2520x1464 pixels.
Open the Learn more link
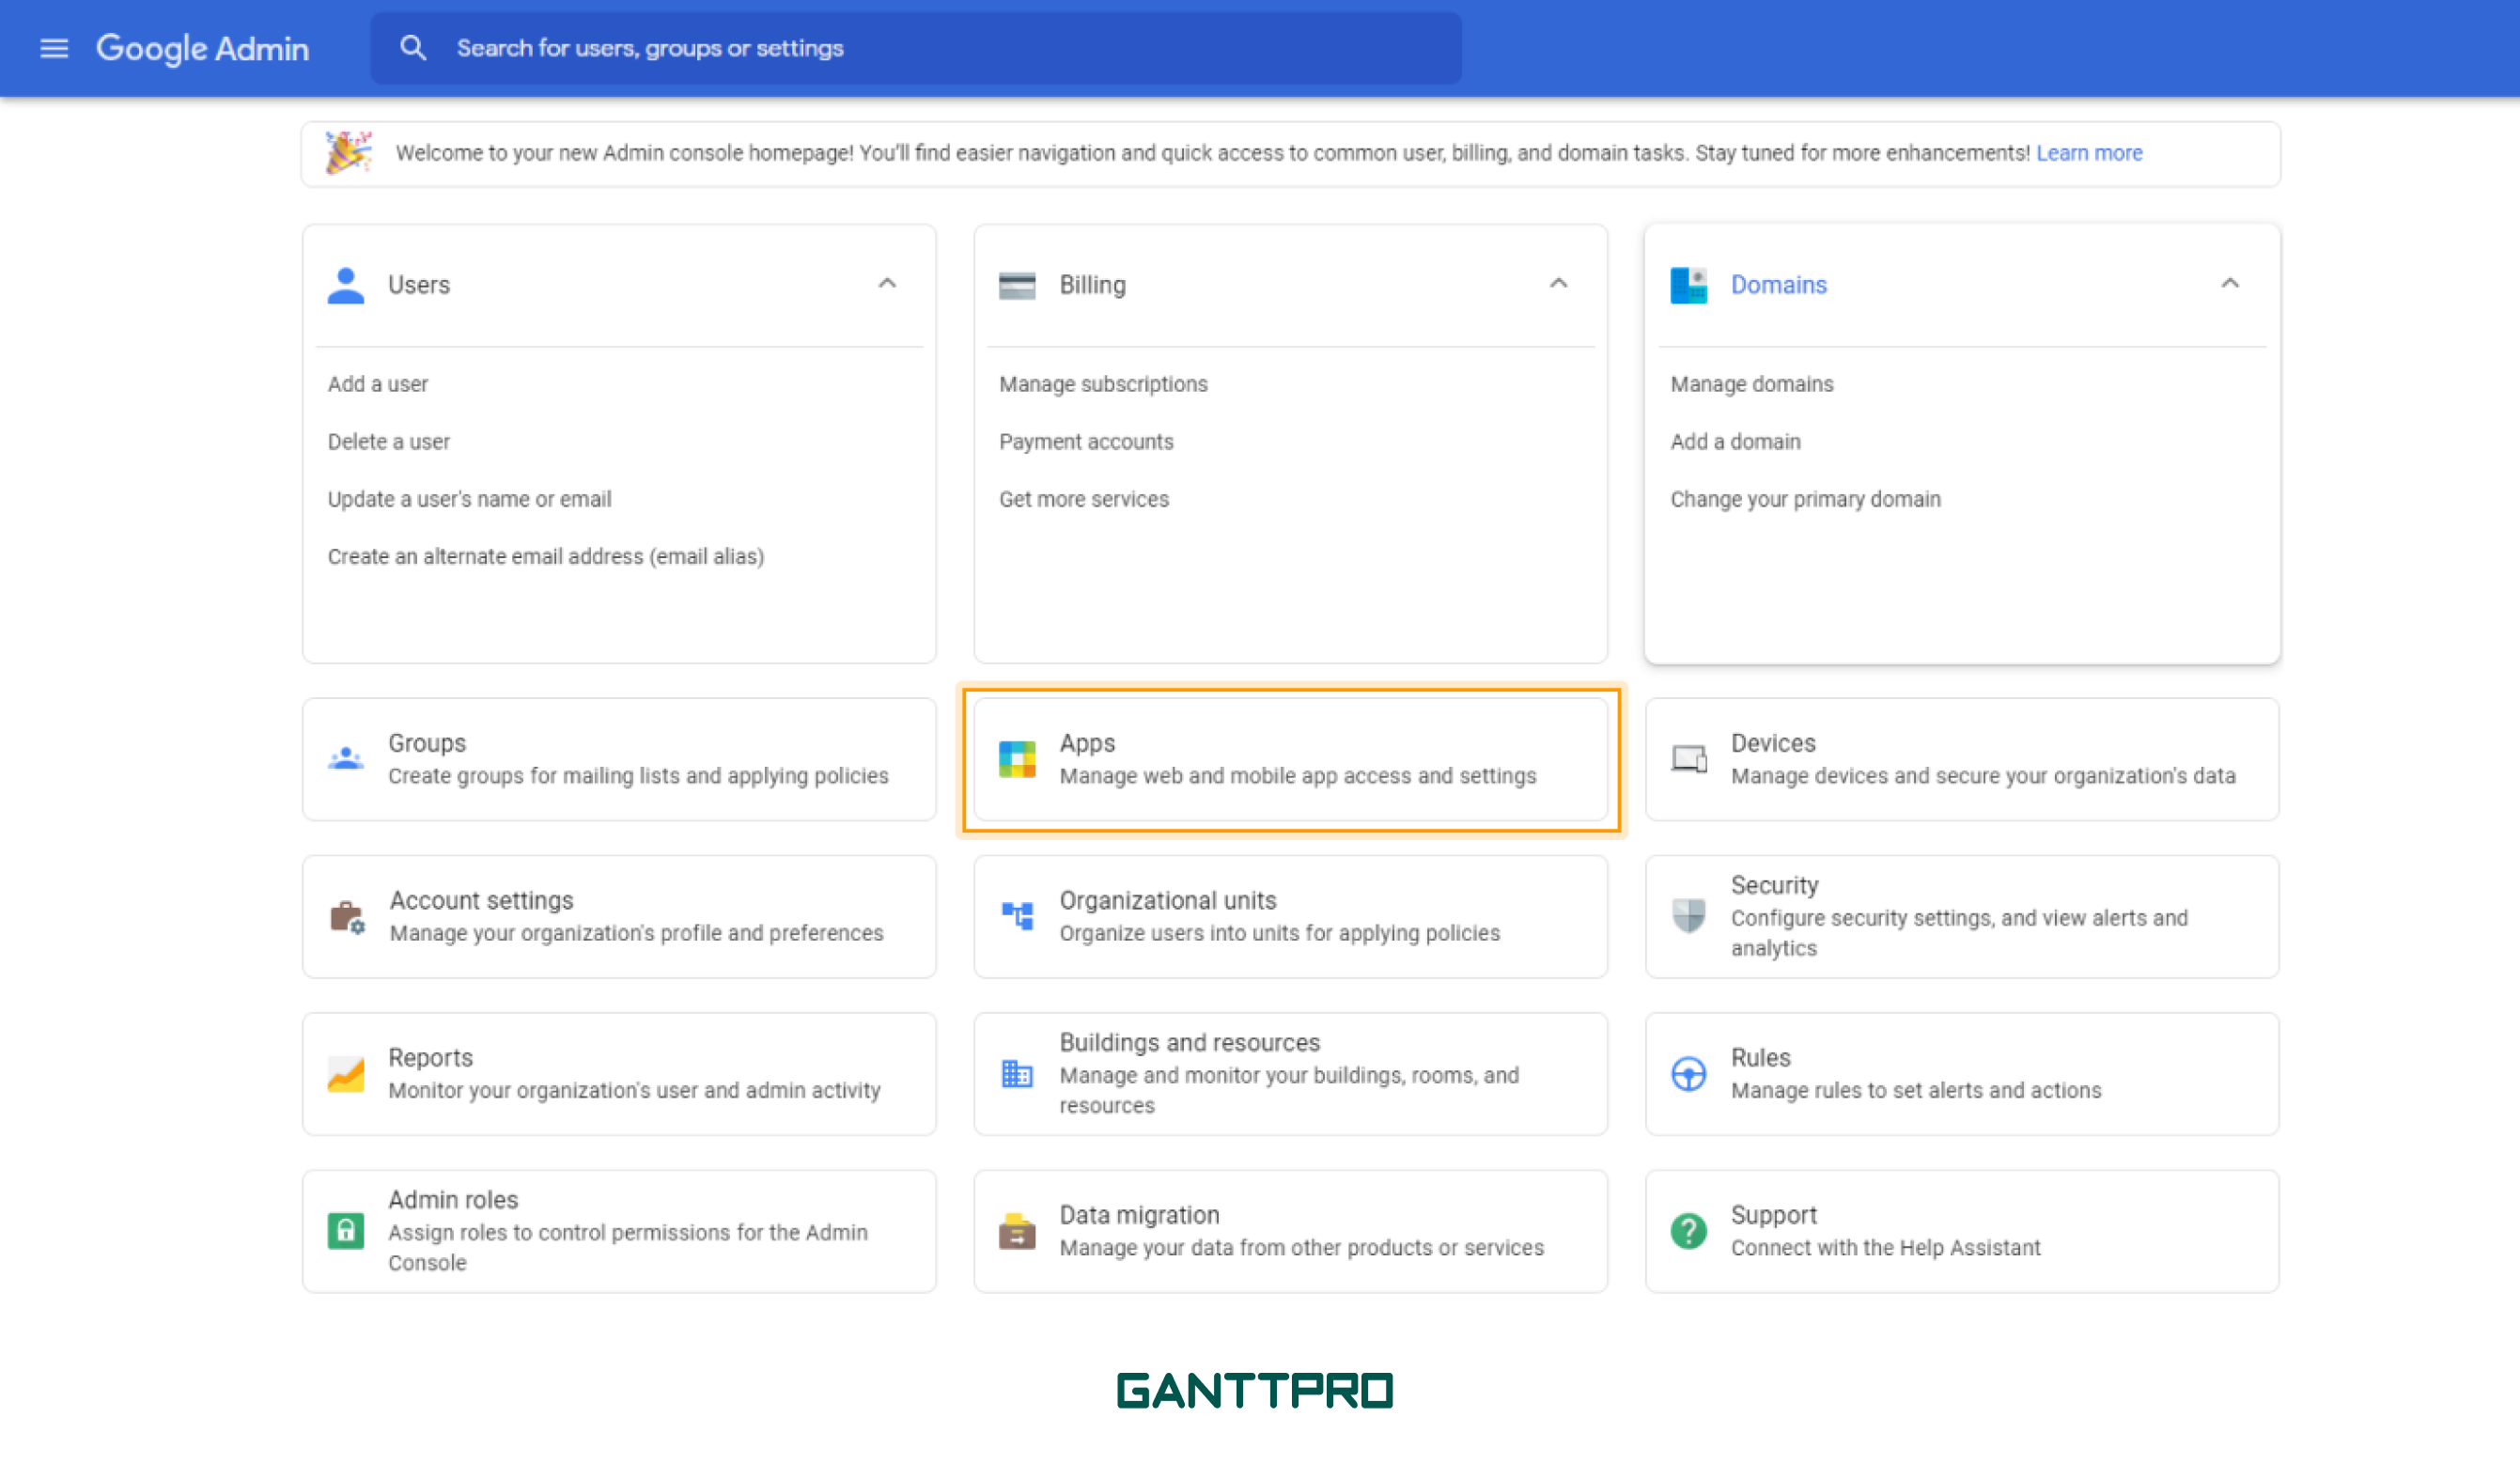pos(2089,153)
